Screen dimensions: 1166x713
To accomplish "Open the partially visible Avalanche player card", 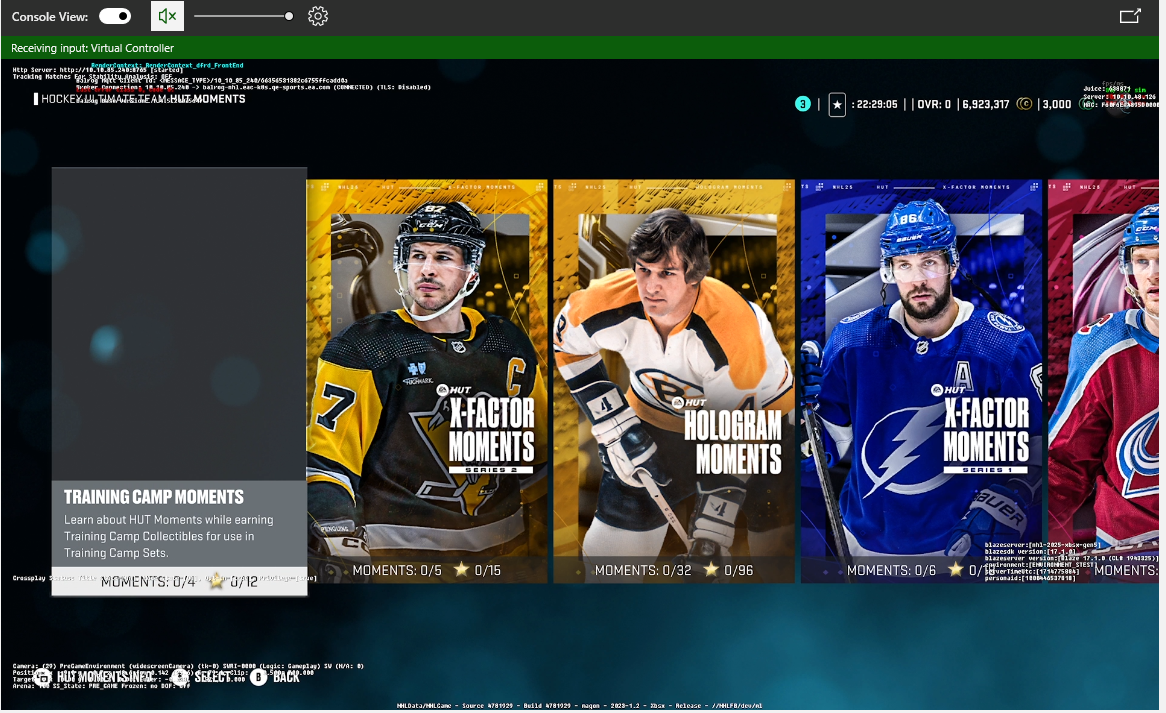I will coord(1104,381).
